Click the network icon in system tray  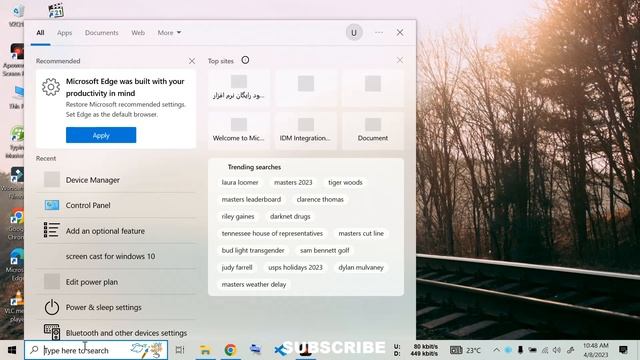(544, 350)
